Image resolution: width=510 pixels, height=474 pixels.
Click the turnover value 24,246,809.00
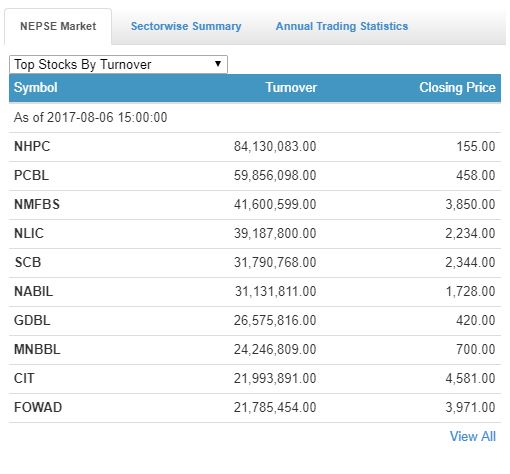[x=275, y=349]
